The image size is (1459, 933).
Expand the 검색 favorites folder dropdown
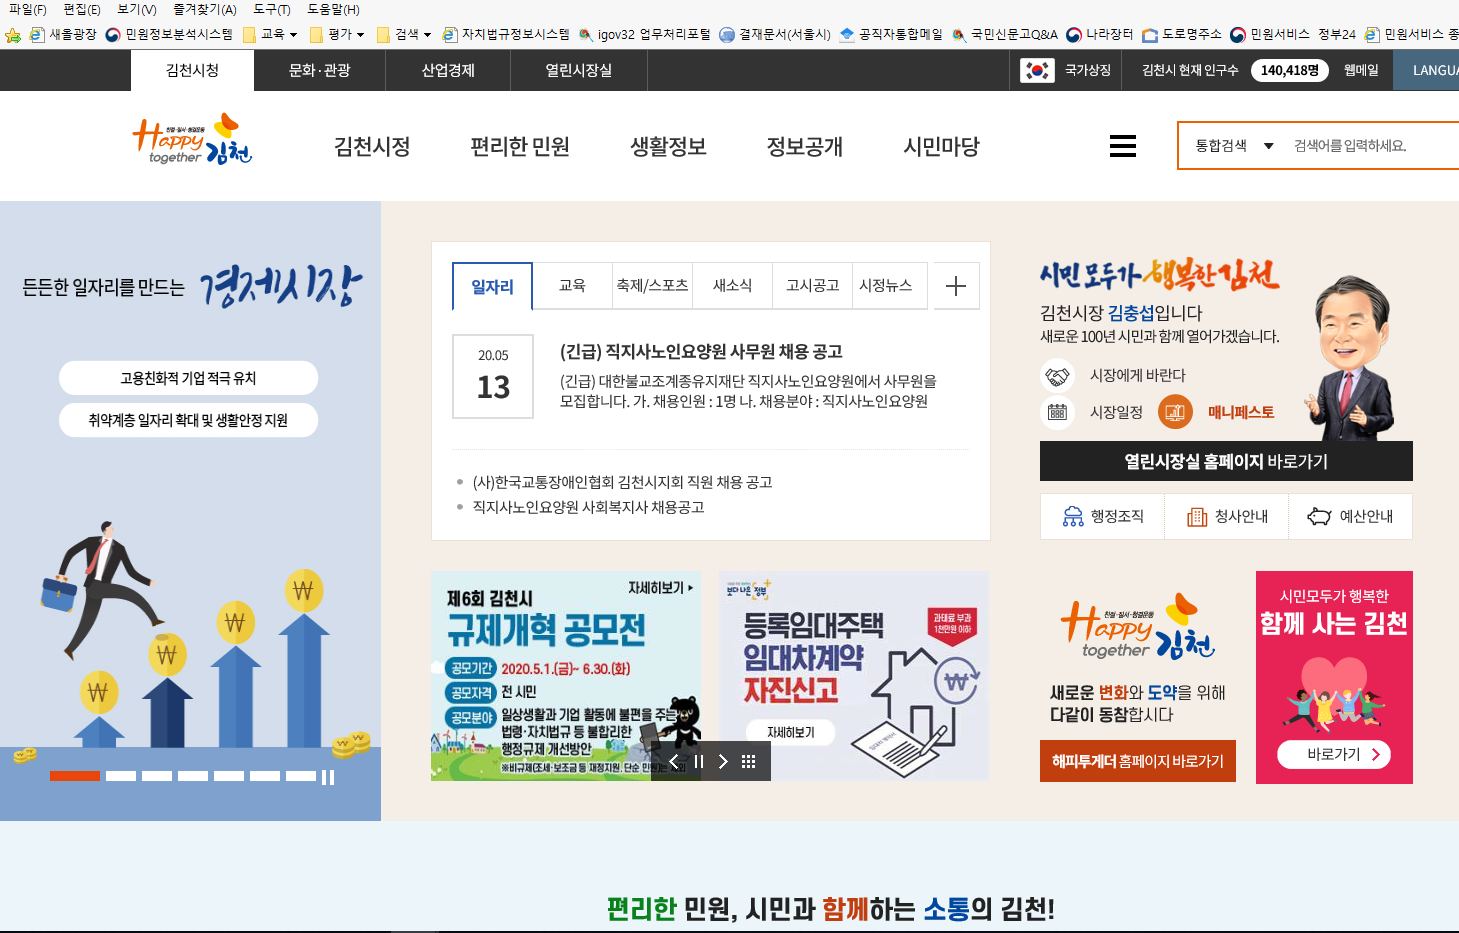tap(427, 35)
